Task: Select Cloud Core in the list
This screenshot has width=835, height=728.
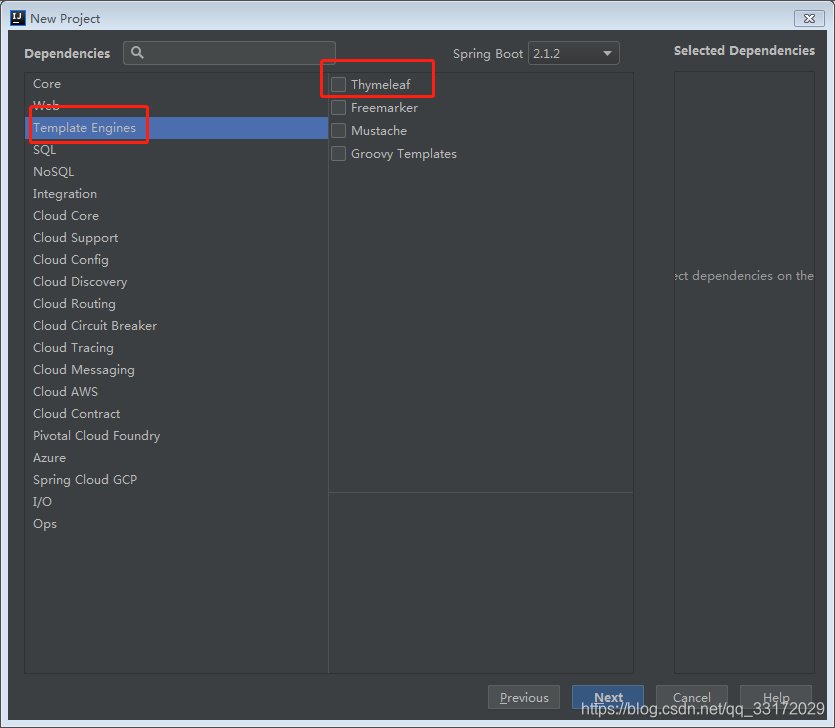Action: point(176,216)
